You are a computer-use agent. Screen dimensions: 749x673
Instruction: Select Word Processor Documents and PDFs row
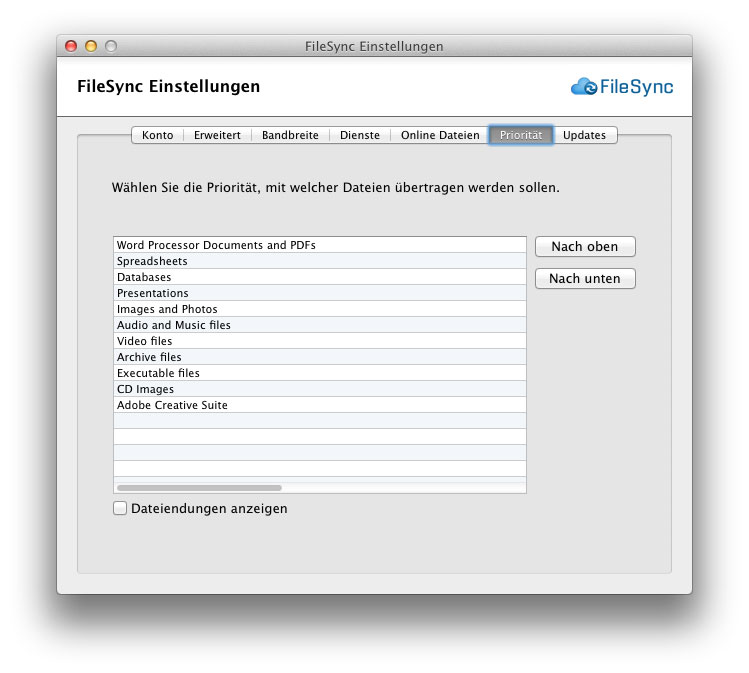[320, 245]
